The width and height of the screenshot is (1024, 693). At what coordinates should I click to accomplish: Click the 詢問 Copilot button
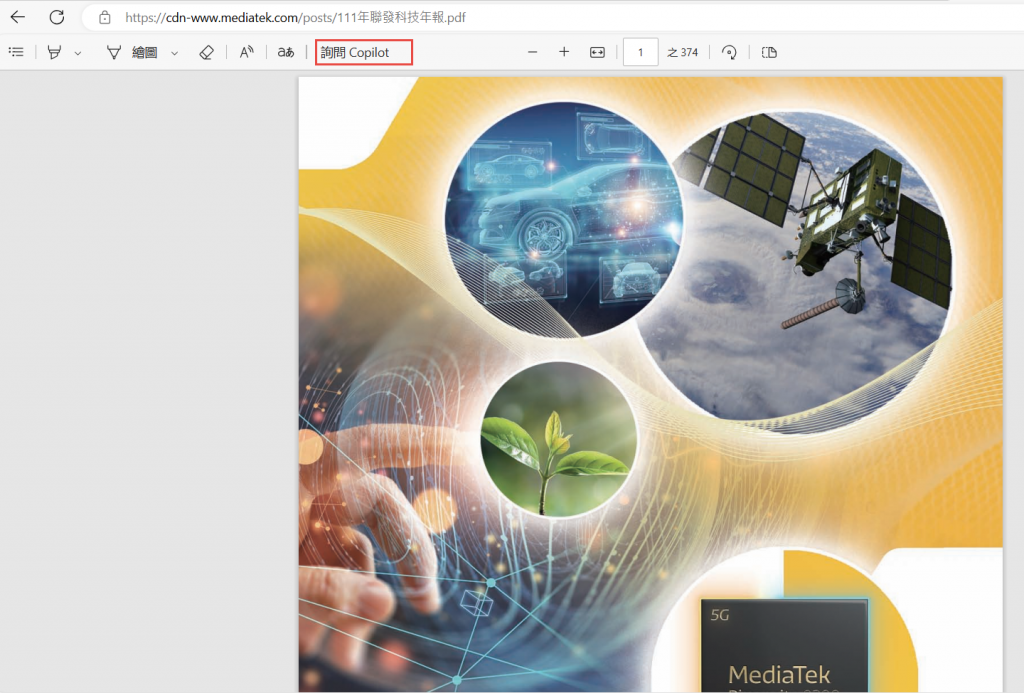pos(364,52)
